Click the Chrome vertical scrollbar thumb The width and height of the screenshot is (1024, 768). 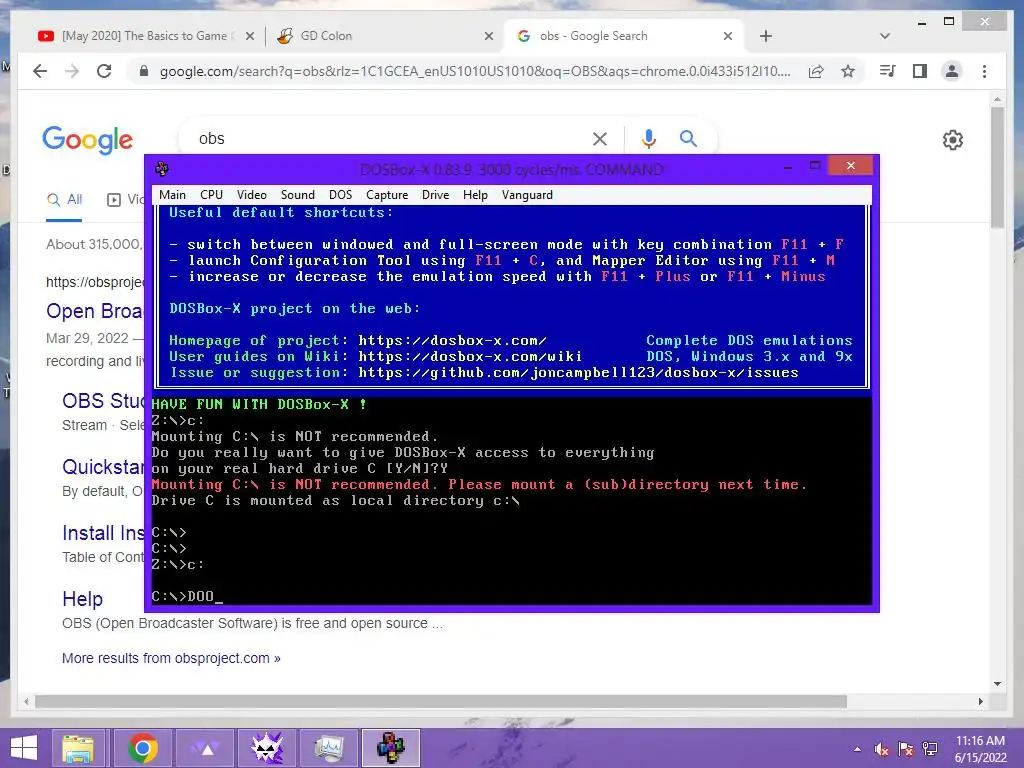[x=997, y=167]
